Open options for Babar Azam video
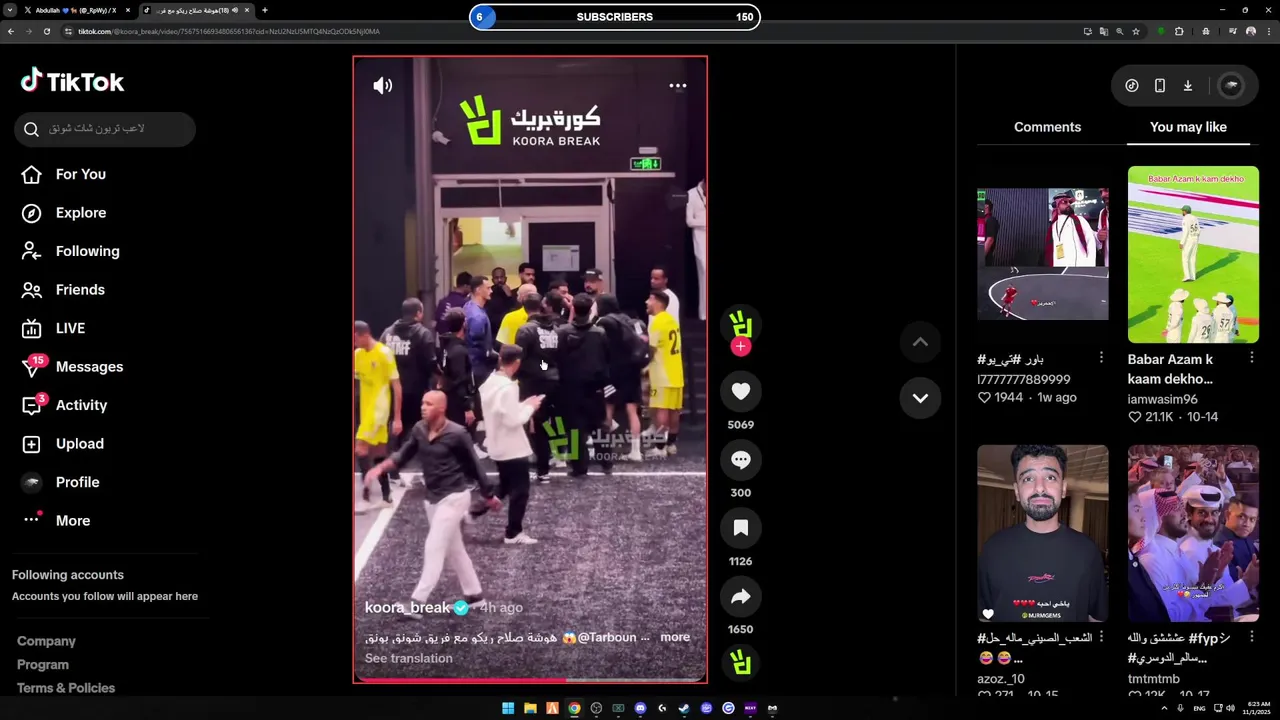 (x=1252, y=358)
